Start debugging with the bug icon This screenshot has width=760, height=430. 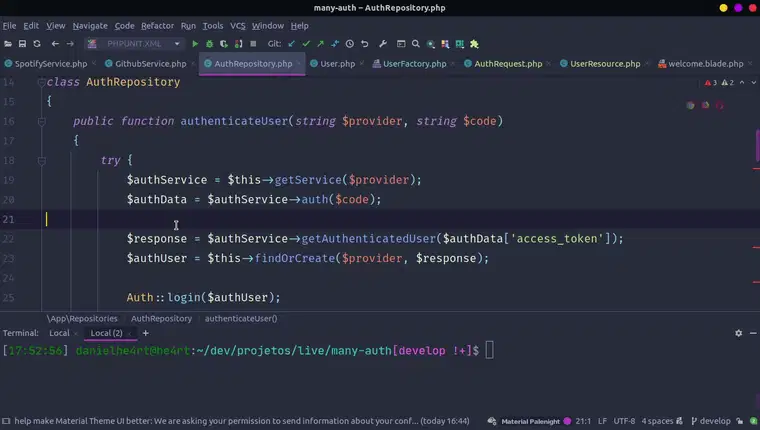209,44
